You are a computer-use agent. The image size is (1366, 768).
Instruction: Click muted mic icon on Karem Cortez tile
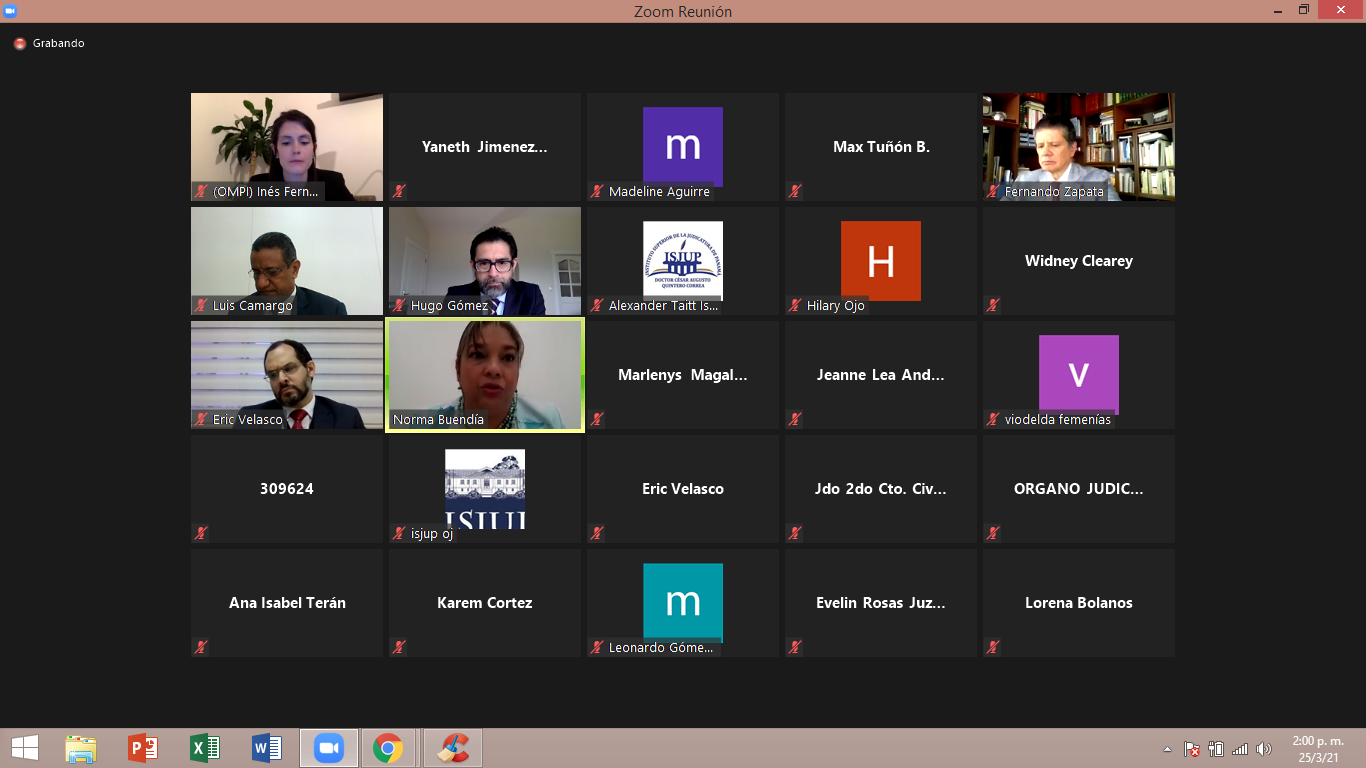pyautogui.click(x=399, y=647)
